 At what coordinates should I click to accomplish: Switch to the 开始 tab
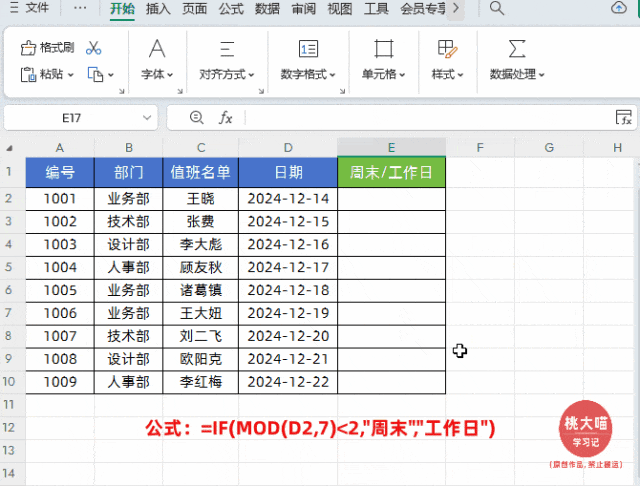point(122,8)
